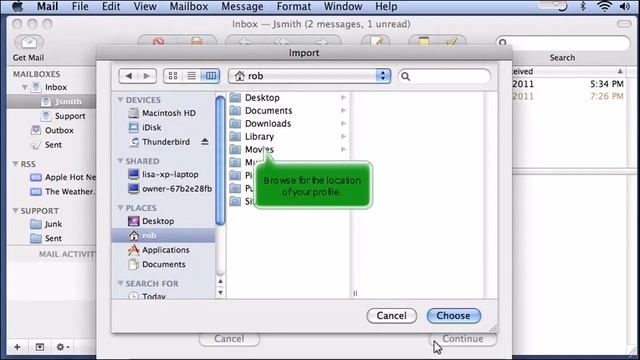
Task: Open the View menu
Action: (x=145, y=7)
